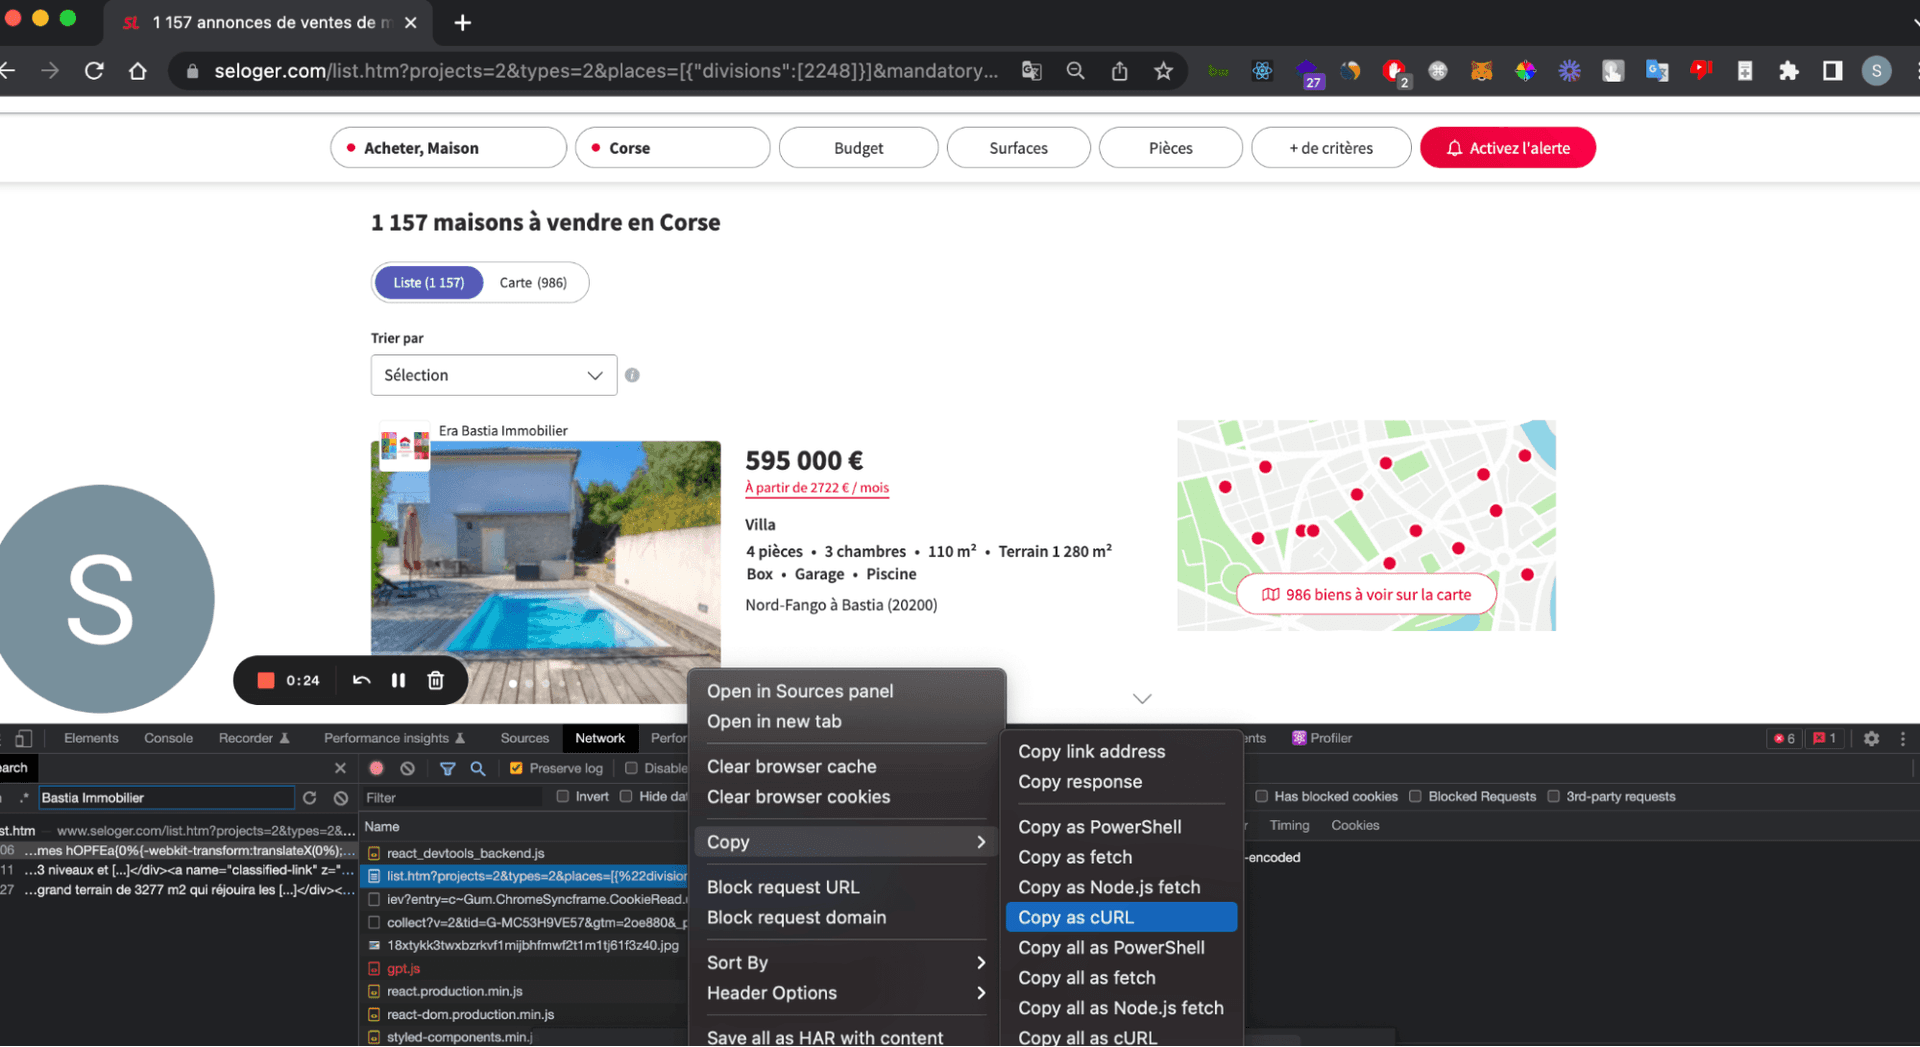
Task: Open the MetaMask fox extension icon
Action: click(1481, 71)
